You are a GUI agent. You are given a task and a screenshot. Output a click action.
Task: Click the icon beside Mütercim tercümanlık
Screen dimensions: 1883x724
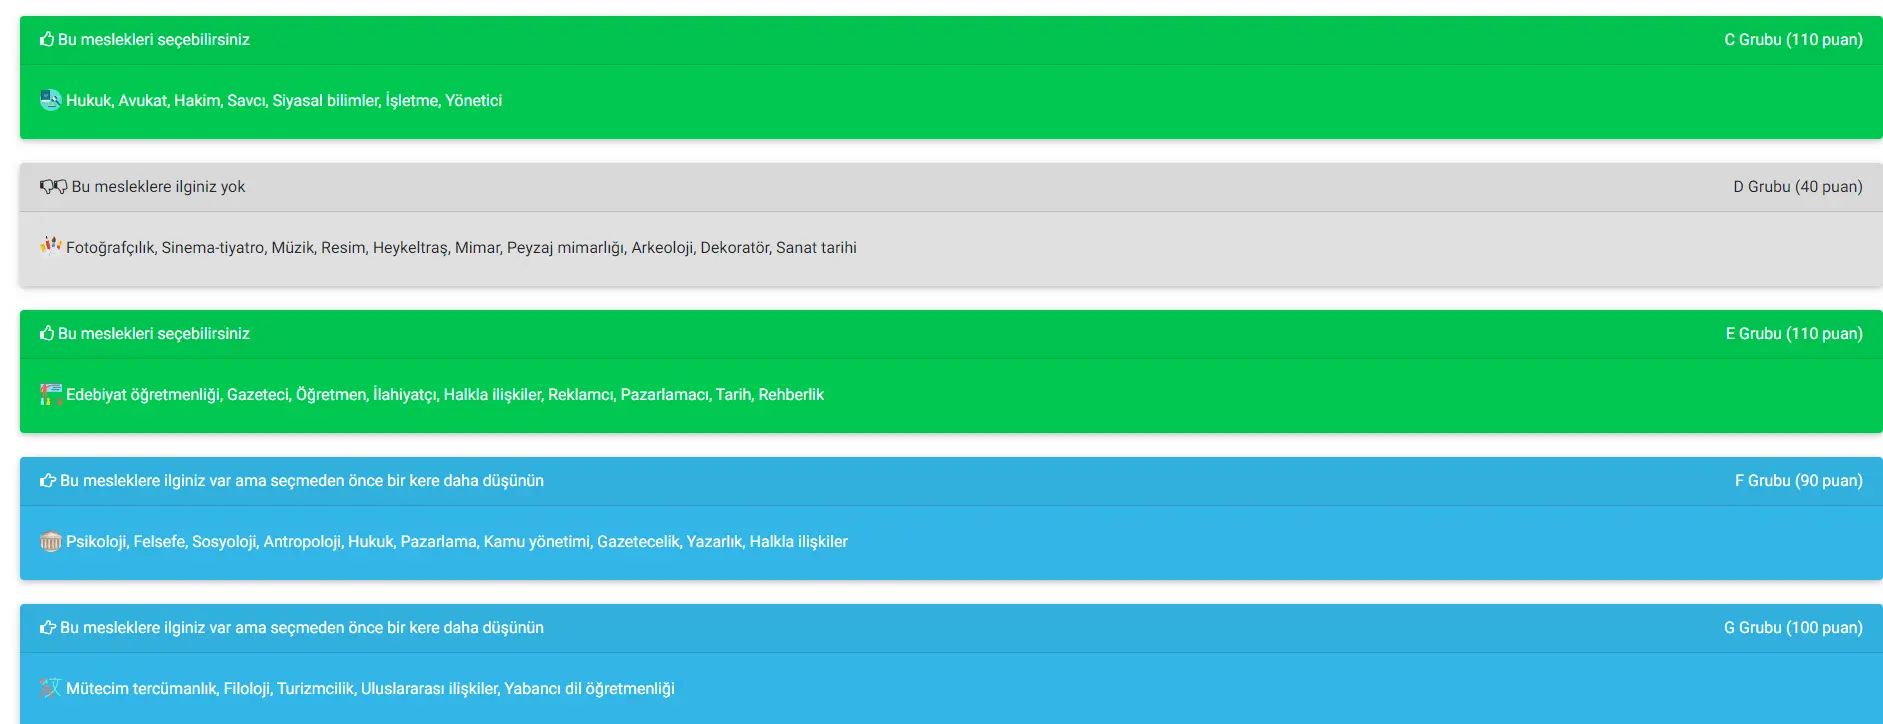tap(51, 688)
